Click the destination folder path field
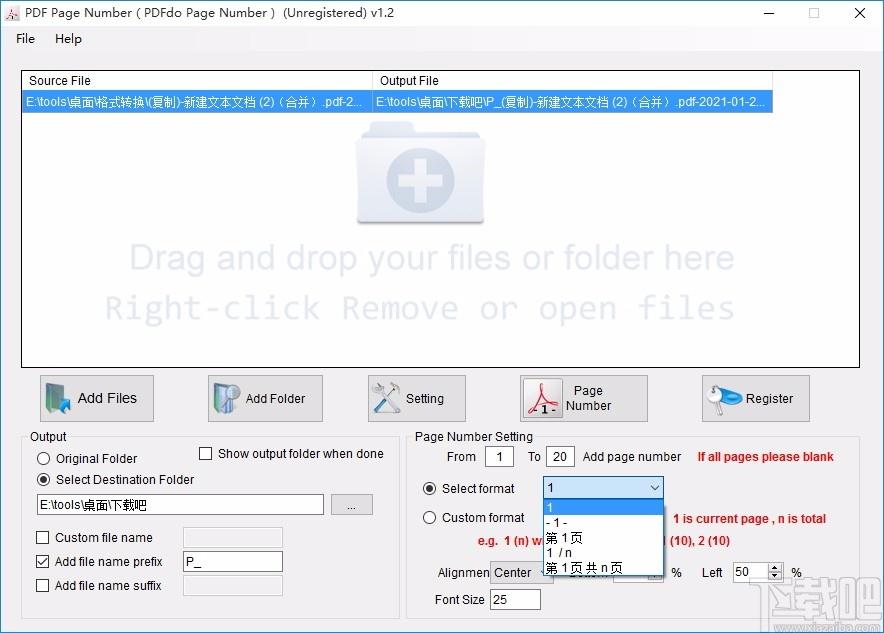The image size is (884, 633). pyautogui.click(x=180, y=504)
